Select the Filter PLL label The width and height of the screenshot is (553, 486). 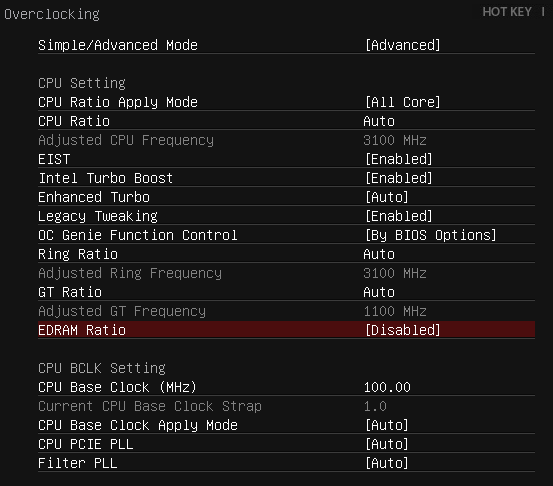[78, 464]
